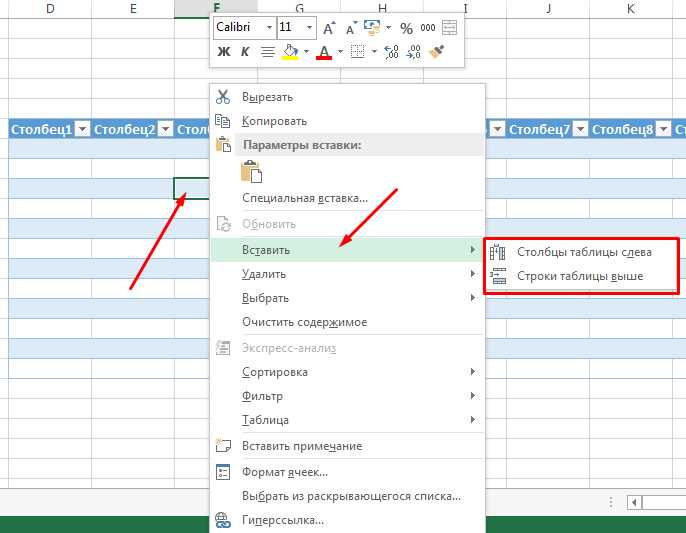Click the Столбец7 header cell text

[x=539, y=130]
